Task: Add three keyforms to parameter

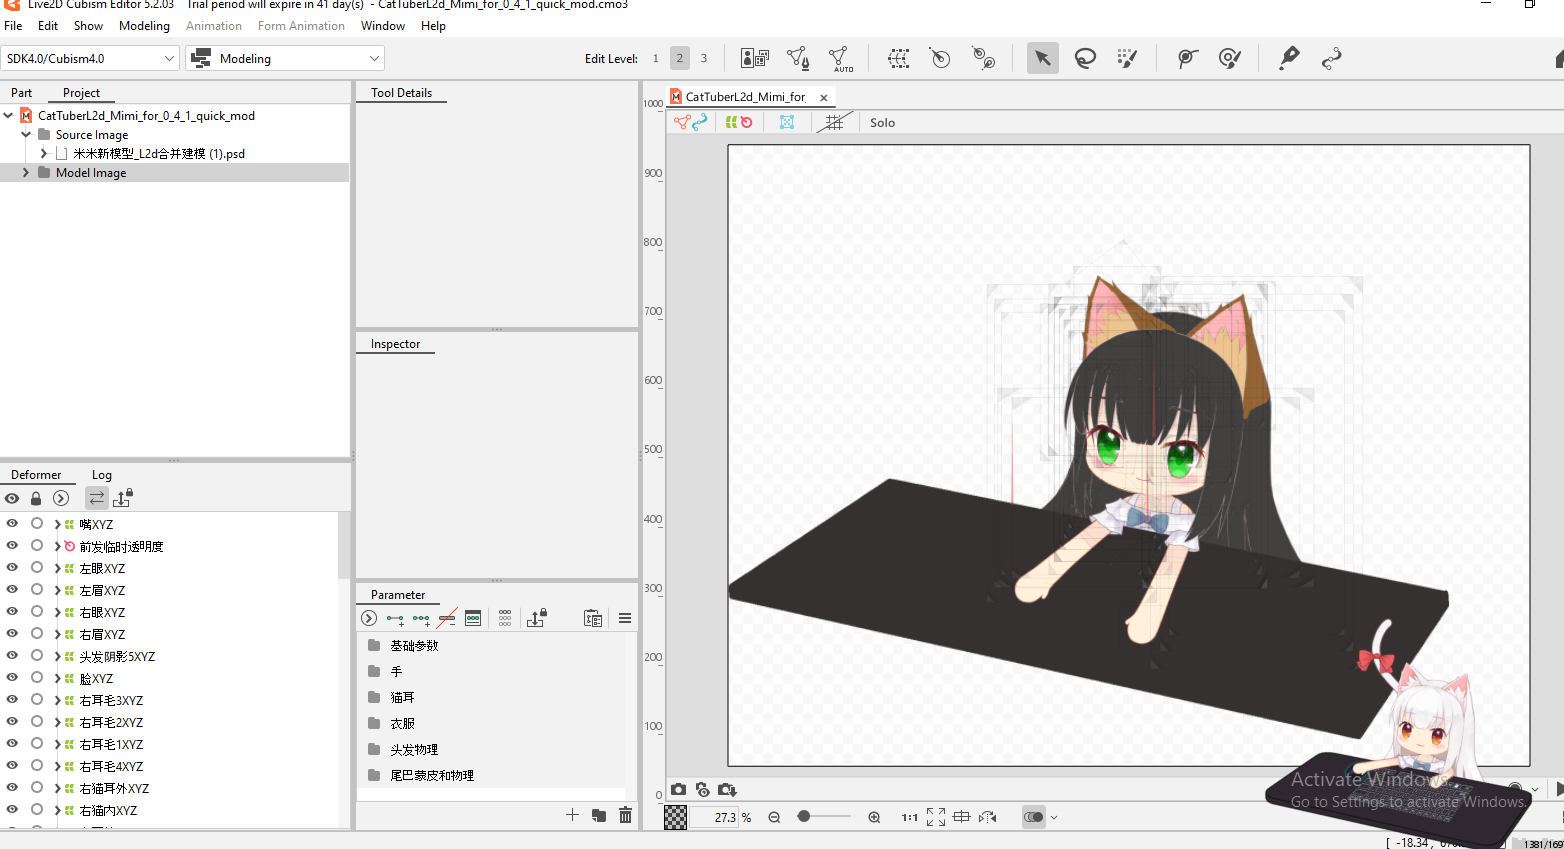Action: click(x=421, y=619)
